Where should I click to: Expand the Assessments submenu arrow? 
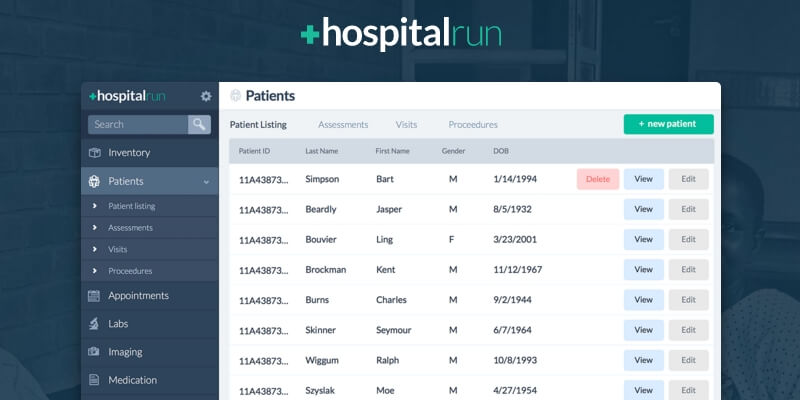[x=94, y=228]
